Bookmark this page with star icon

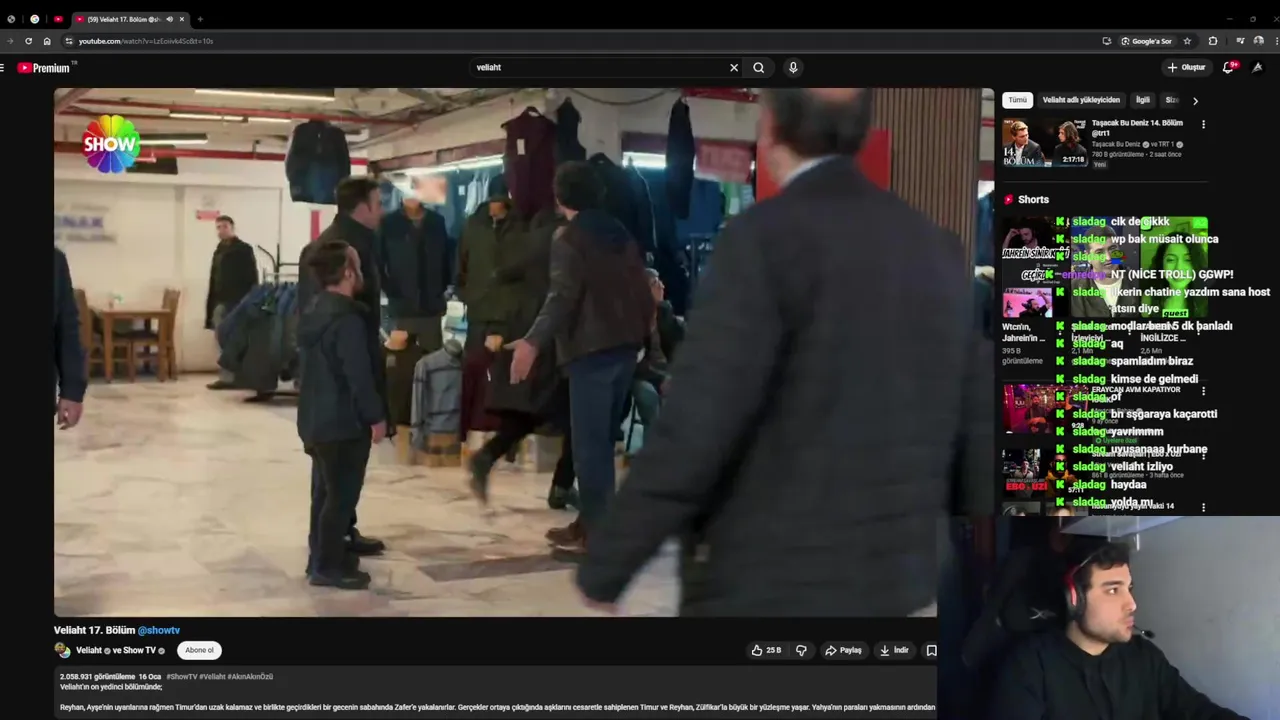point(1187,41)
